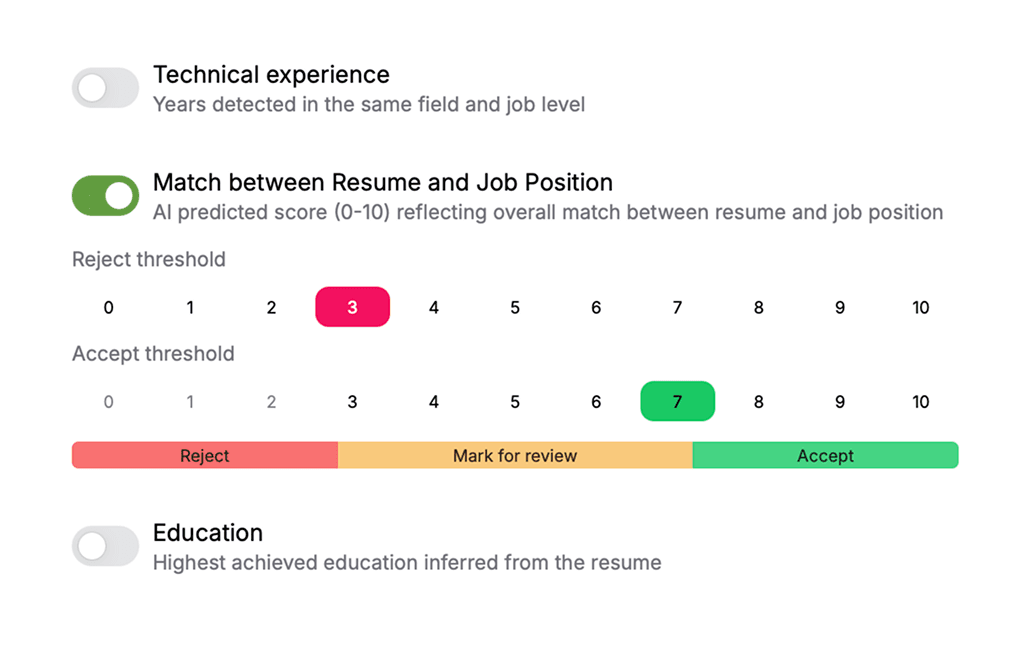Enable the Education toggle
Viewport: 1024px width, 650px height.
click(105, 546)
